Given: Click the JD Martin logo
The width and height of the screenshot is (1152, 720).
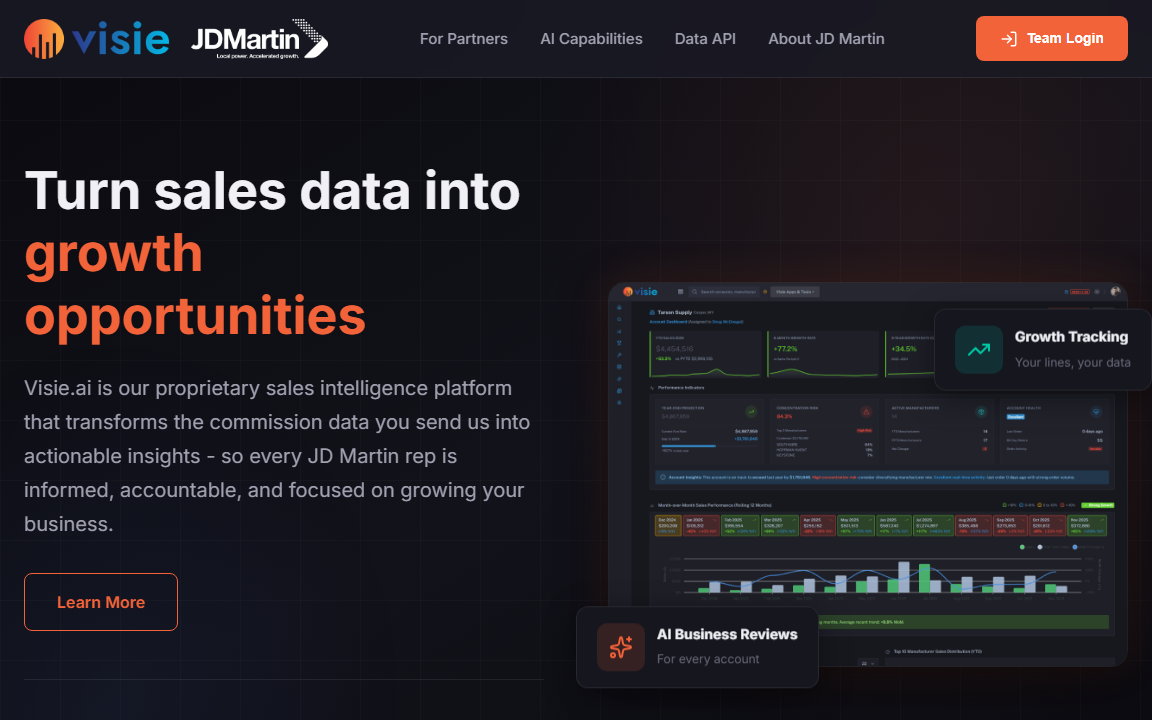Looking at the screenshot, I should point(259,39).
